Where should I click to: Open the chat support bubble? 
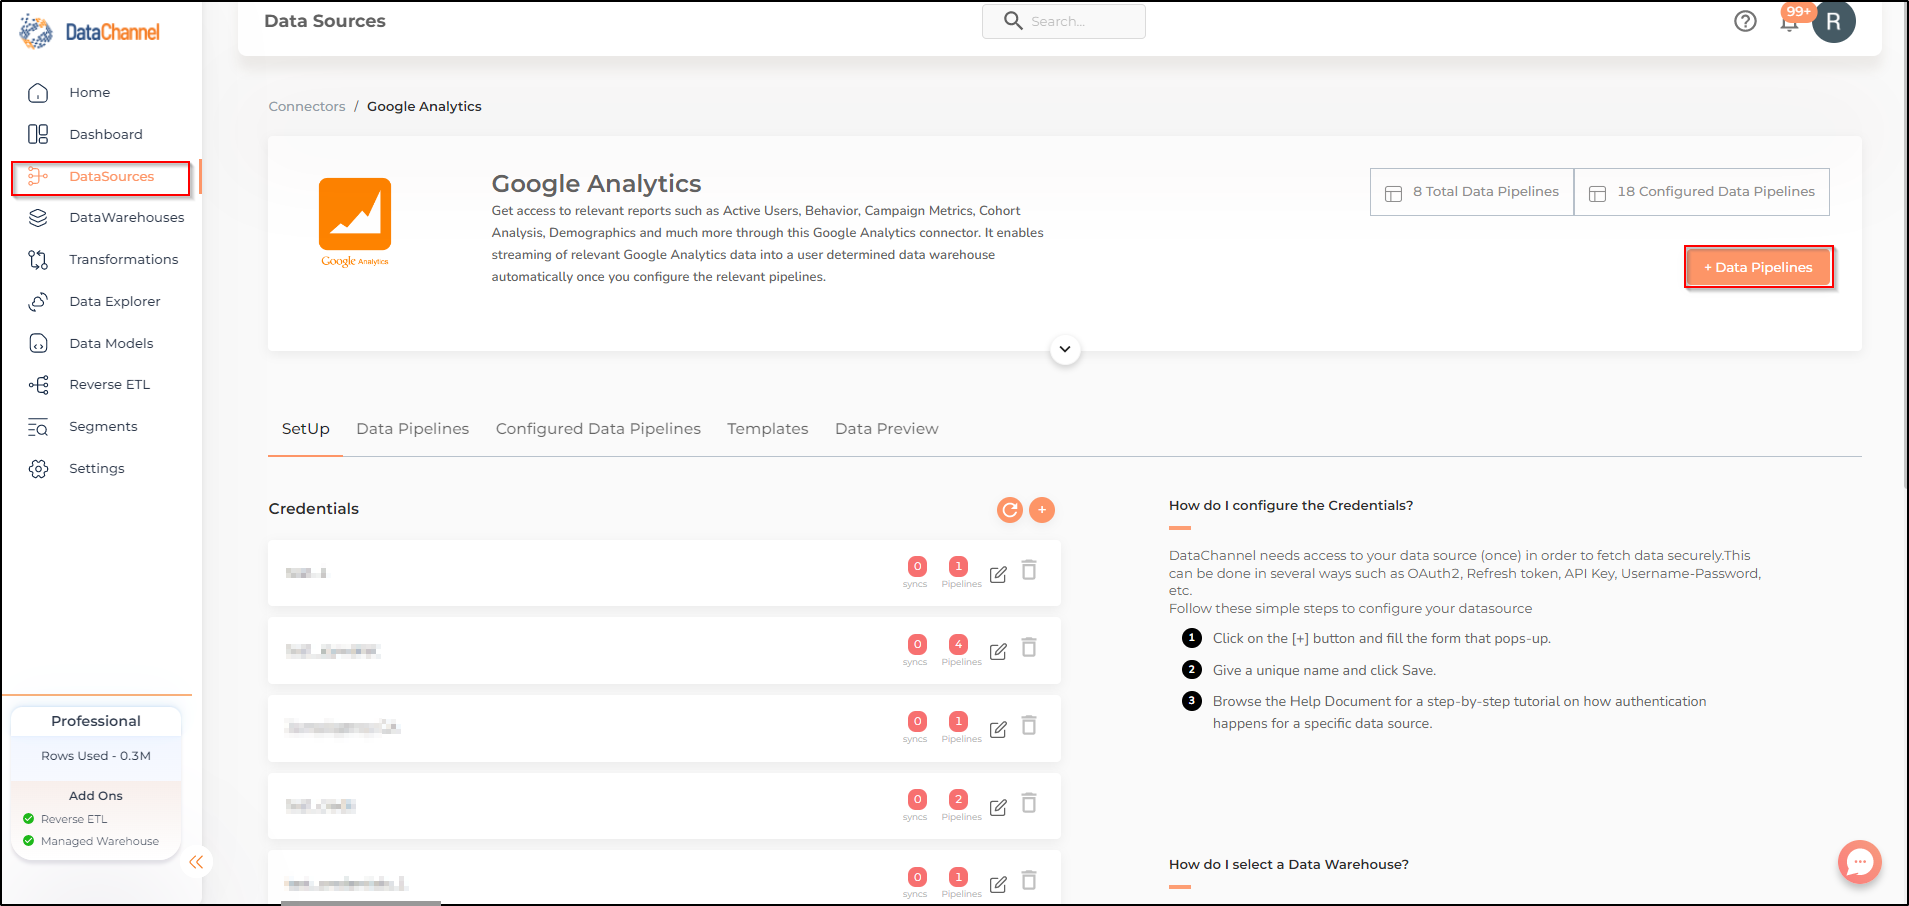(x=1859, y=862)
